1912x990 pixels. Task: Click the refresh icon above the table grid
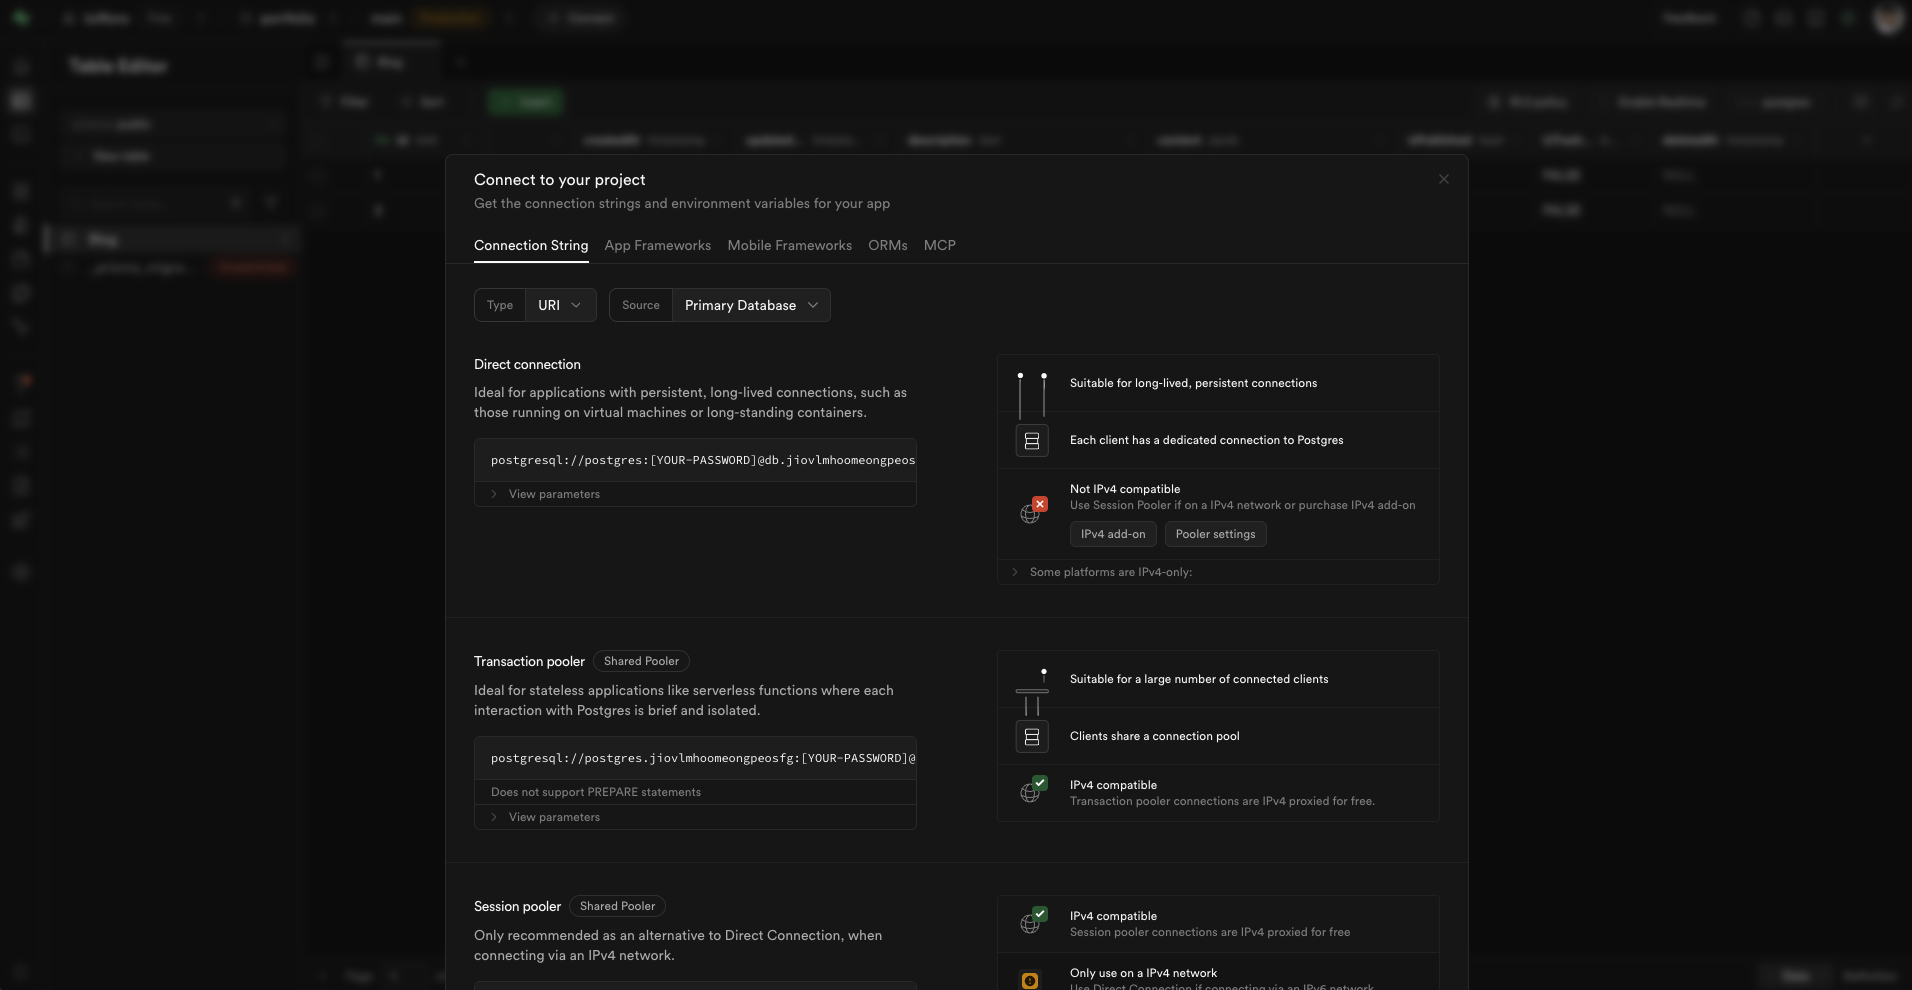tap(1861, 101)
